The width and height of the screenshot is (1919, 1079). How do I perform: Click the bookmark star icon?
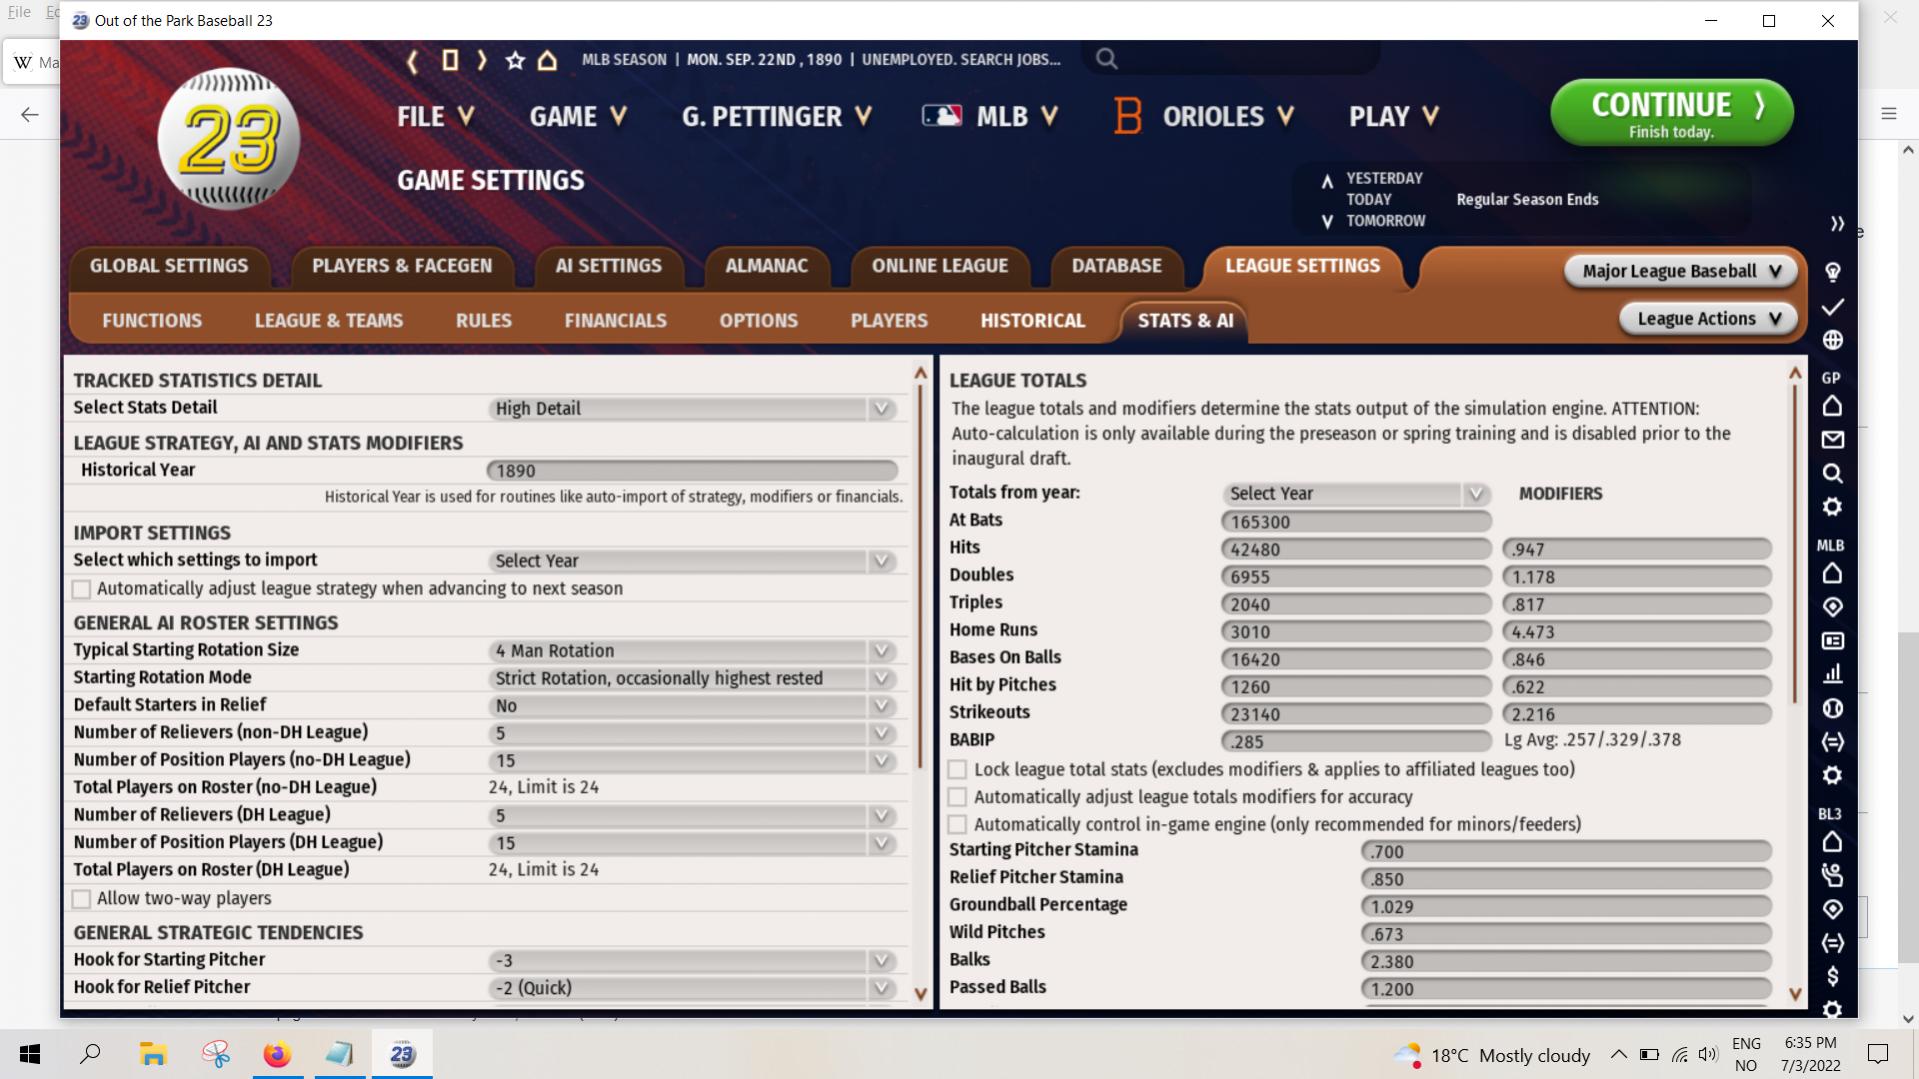pos(515,60)
